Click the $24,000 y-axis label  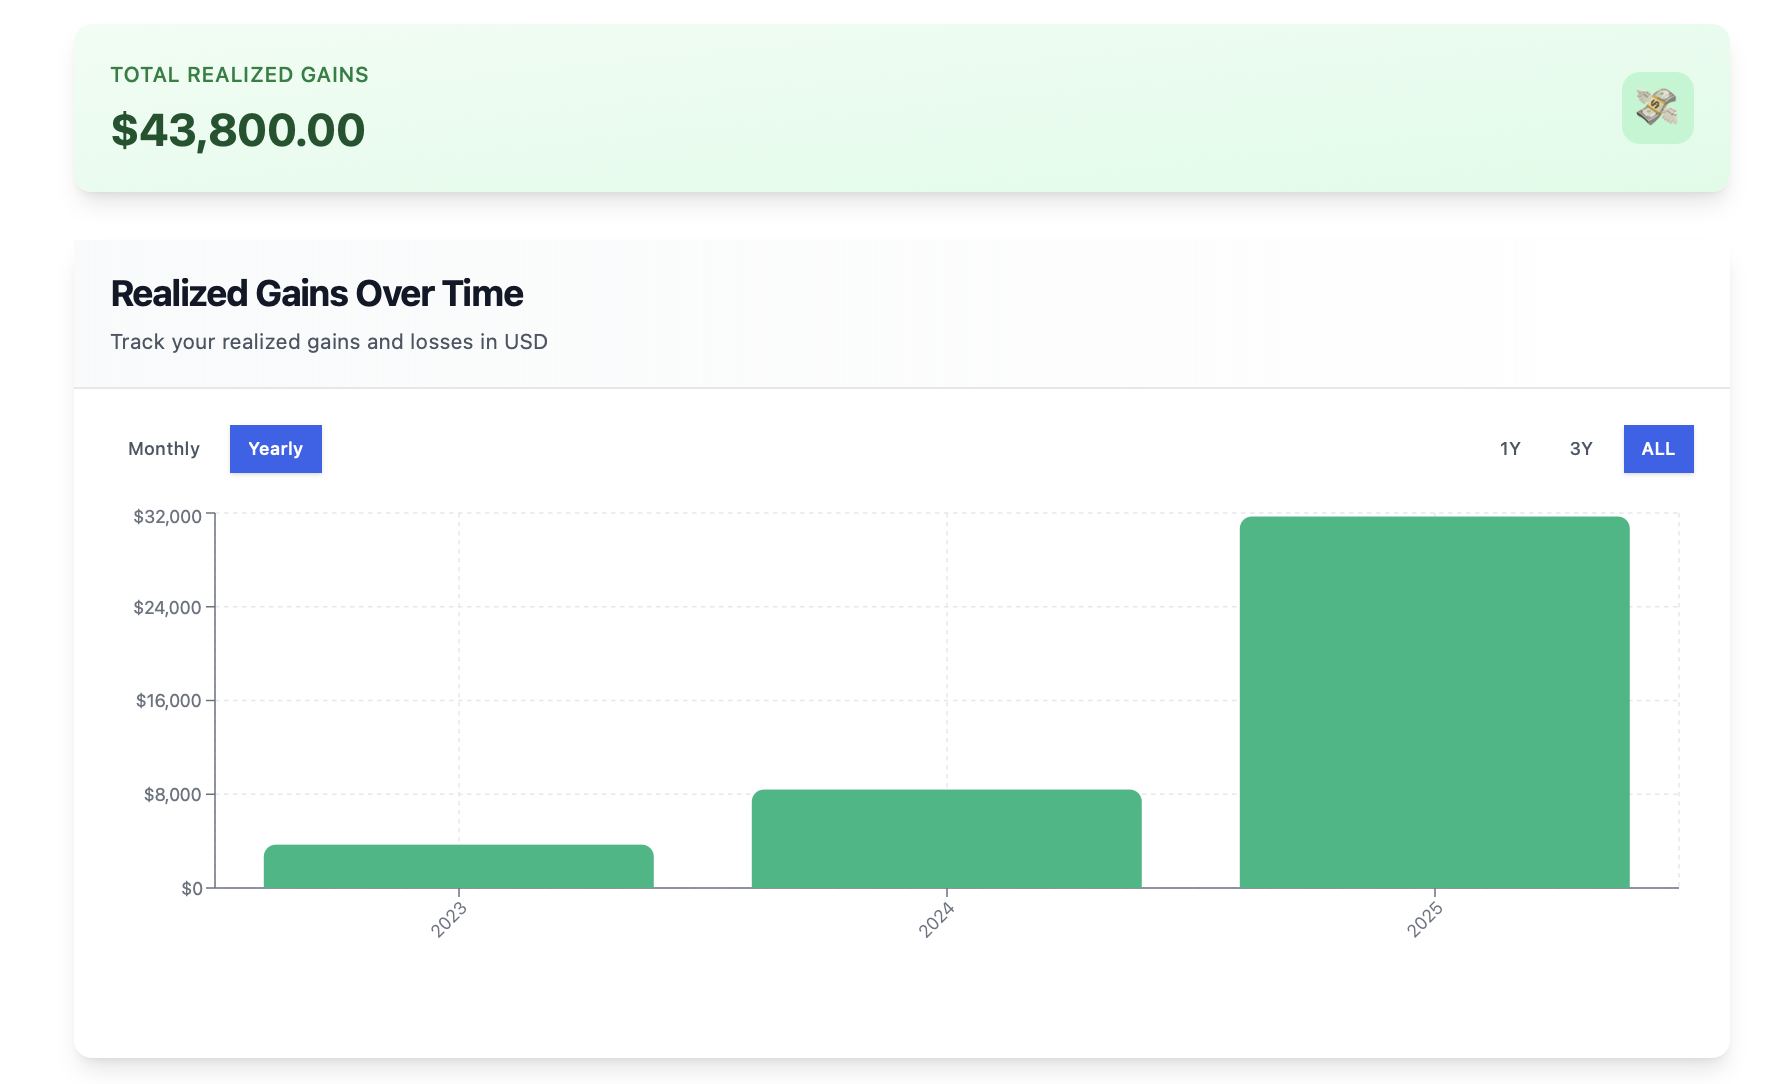pyautogui.click(x=168, y=607)
